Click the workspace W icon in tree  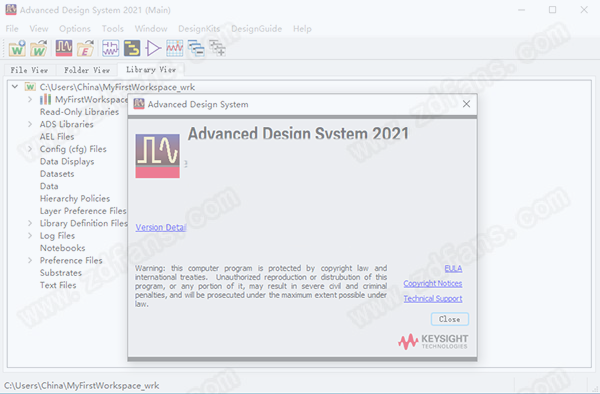pos(30,87)
